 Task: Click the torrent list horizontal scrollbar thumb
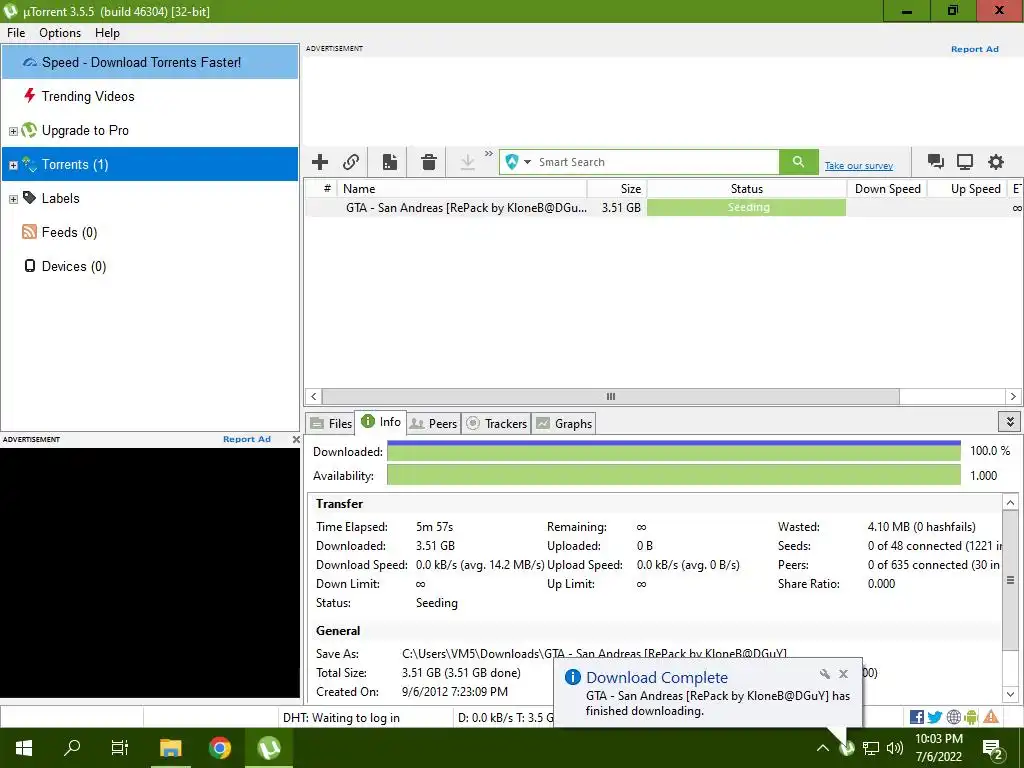point(611,396)
